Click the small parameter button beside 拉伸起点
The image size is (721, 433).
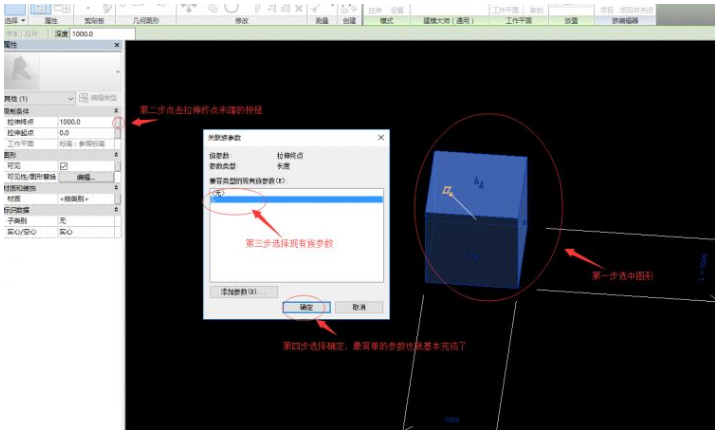point(117,132)
